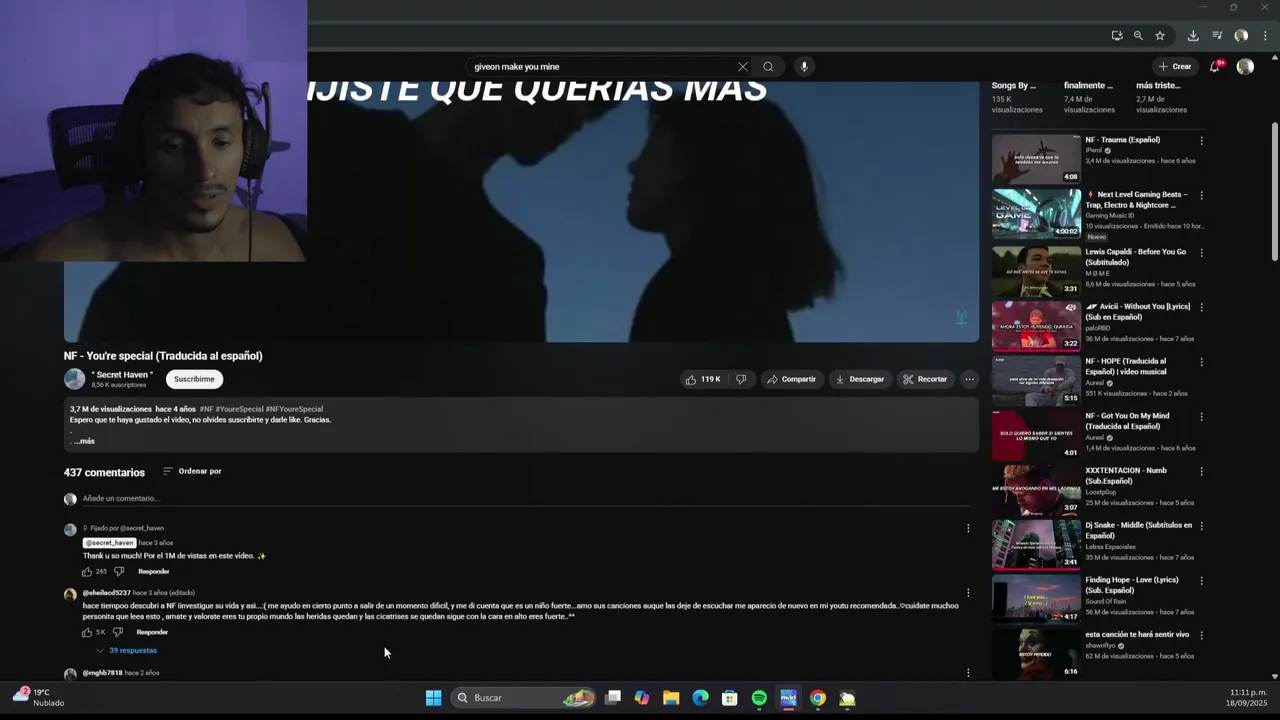1280x720 pixels.
Task: Like the pinned comment with 245 likes
Action: tap(87, 571)
